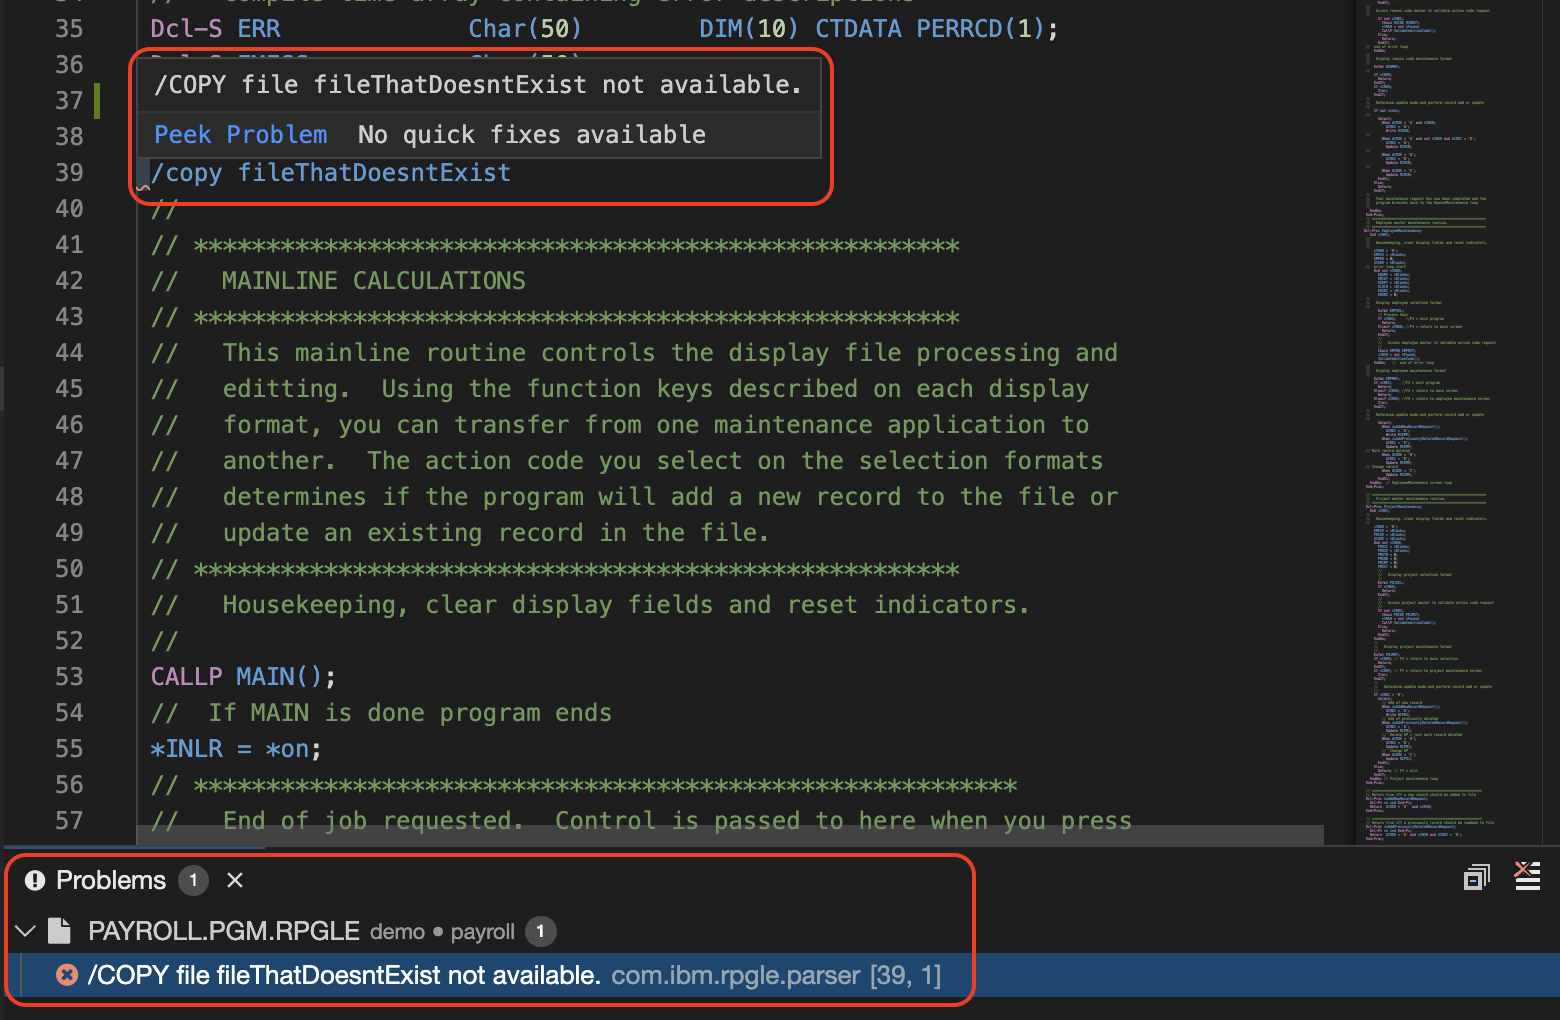Click the green change marker at line 37

pos(97,101)
